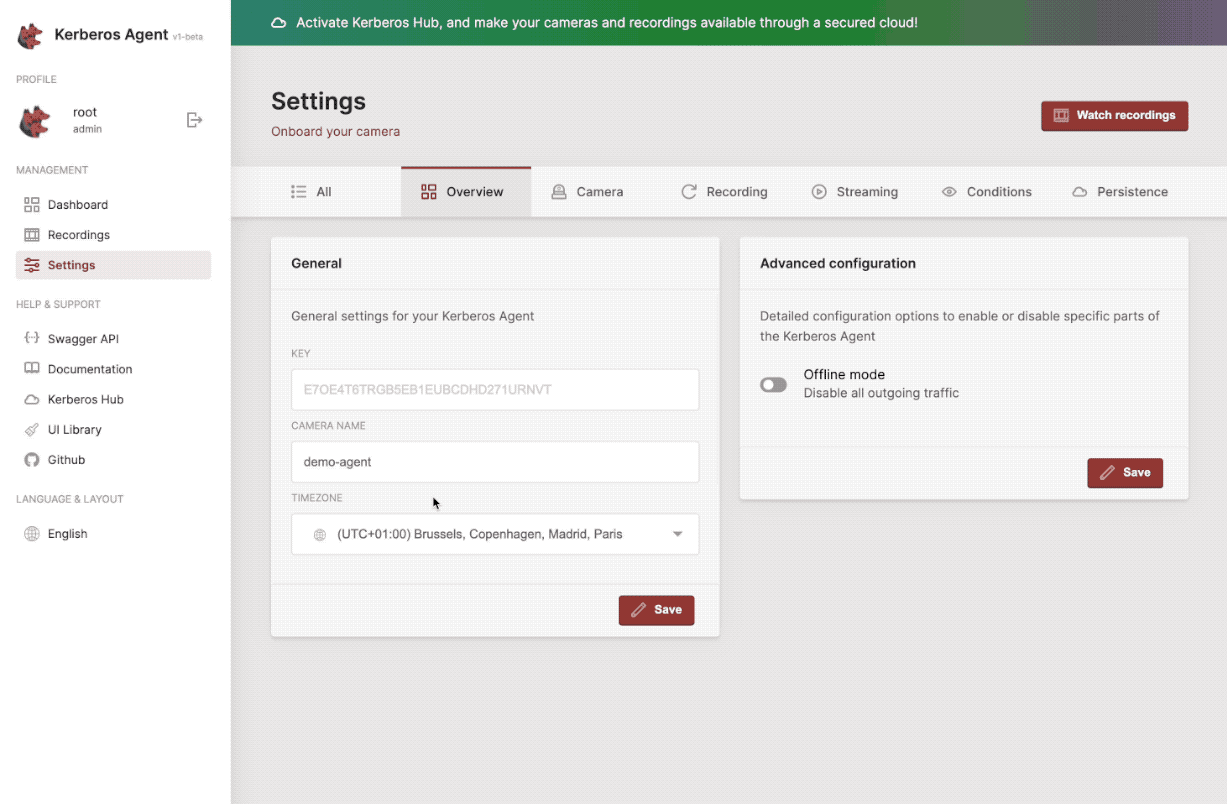Save the General settings

click(656, 610)
